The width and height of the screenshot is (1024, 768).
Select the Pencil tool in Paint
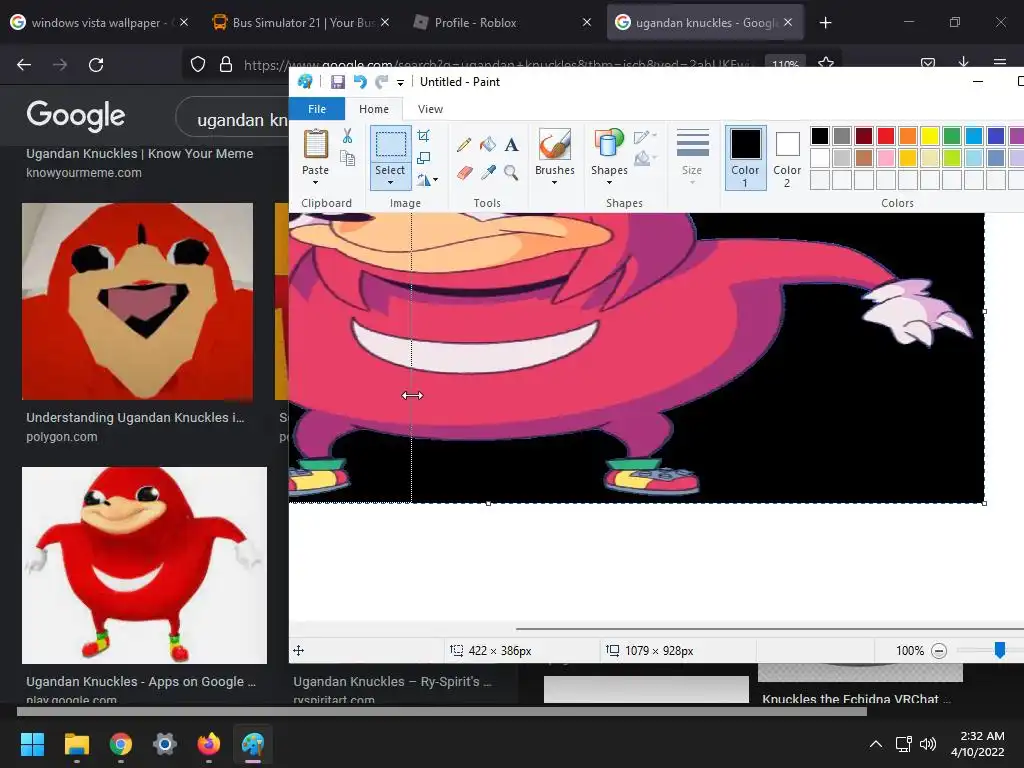464,144
